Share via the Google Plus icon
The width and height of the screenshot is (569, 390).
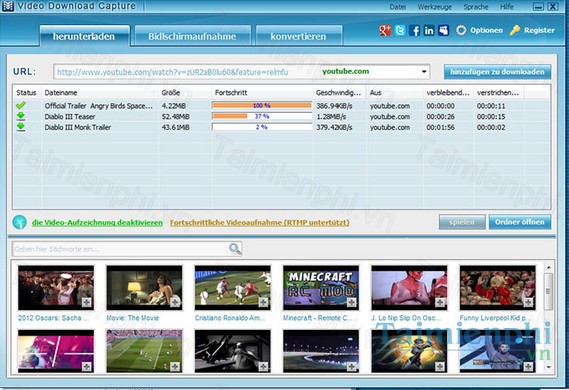point(385,30)
